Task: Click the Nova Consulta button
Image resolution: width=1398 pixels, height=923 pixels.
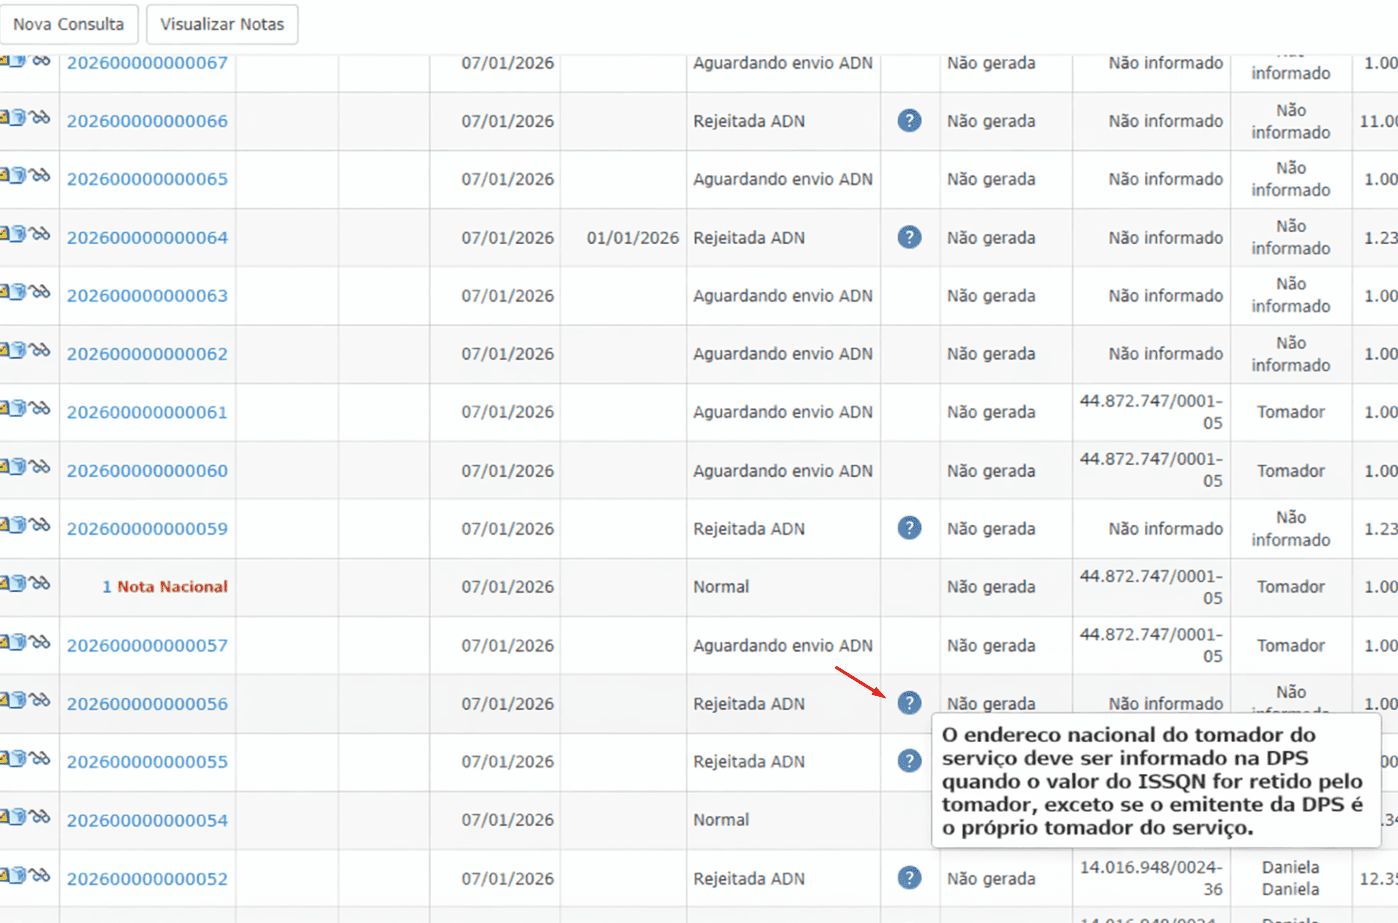Action: click(x=68, y=24)
